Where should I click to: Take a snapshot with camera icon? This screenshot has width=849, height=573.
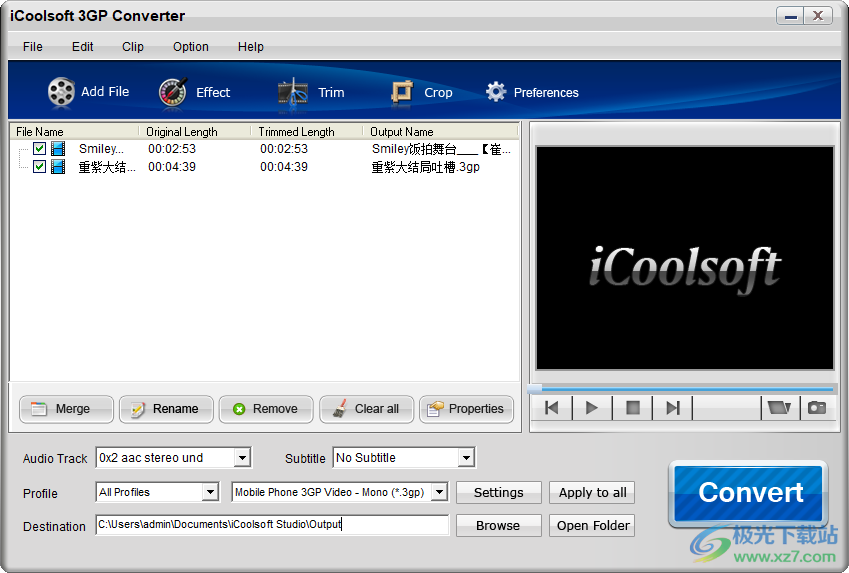[x=817, y=408]
